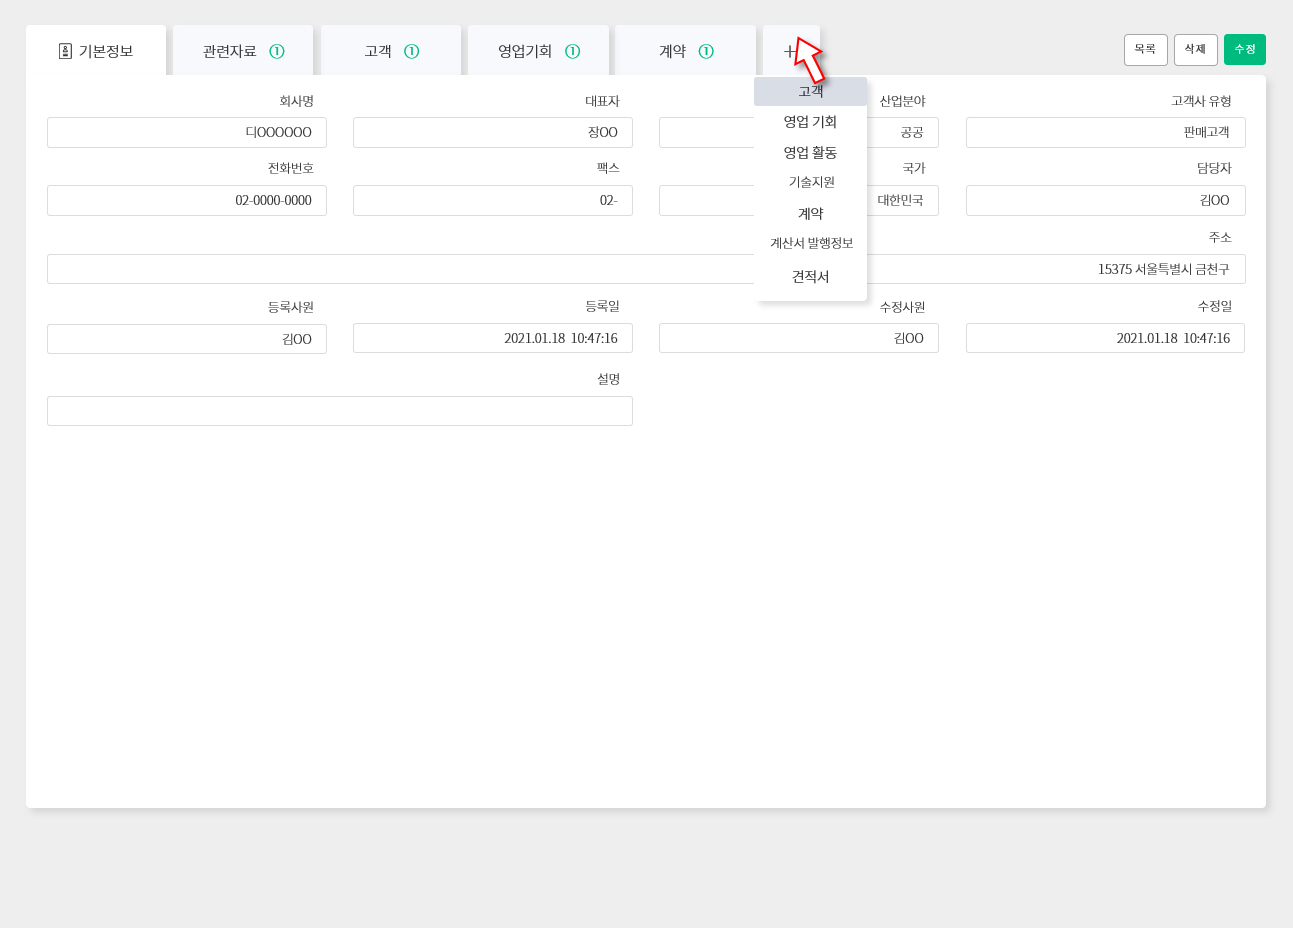Choose 계산서 발행정보 from the menu
Image resolution: width=1293 pixels, height=928 pixels.
(810, 243)
